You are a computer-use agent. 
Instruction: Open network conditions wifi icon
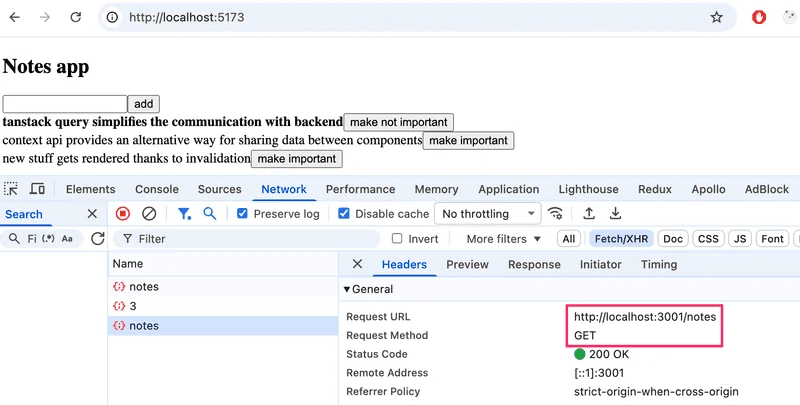click(555, 214)
